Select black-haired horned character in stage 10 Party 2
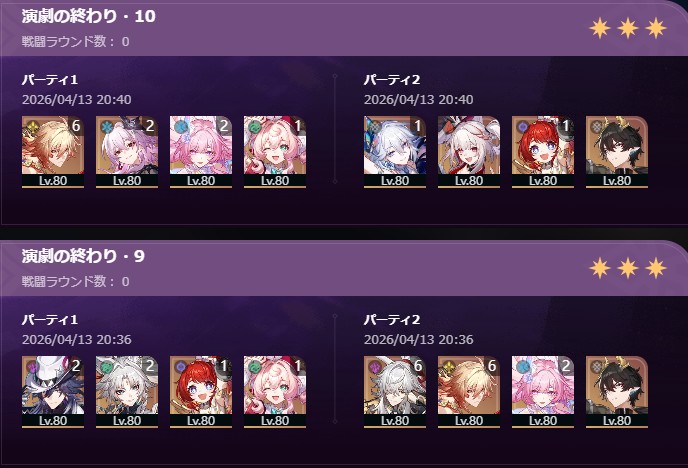688x468 pixels. coord(616,152)
